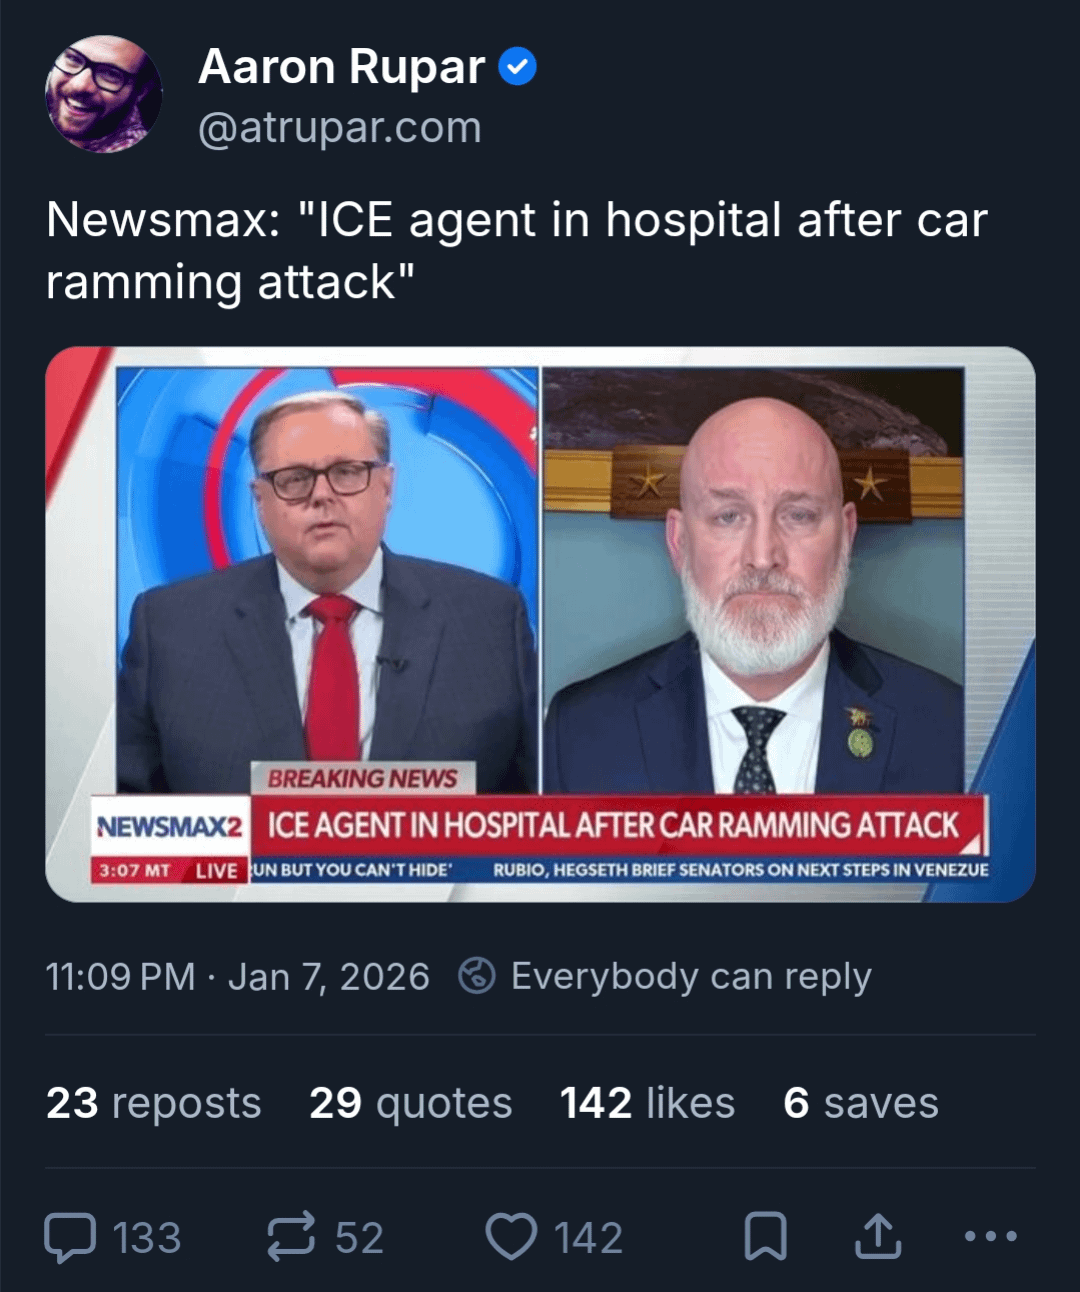
Task: Click the 133 reply count
Action: tap(147, 1238)
